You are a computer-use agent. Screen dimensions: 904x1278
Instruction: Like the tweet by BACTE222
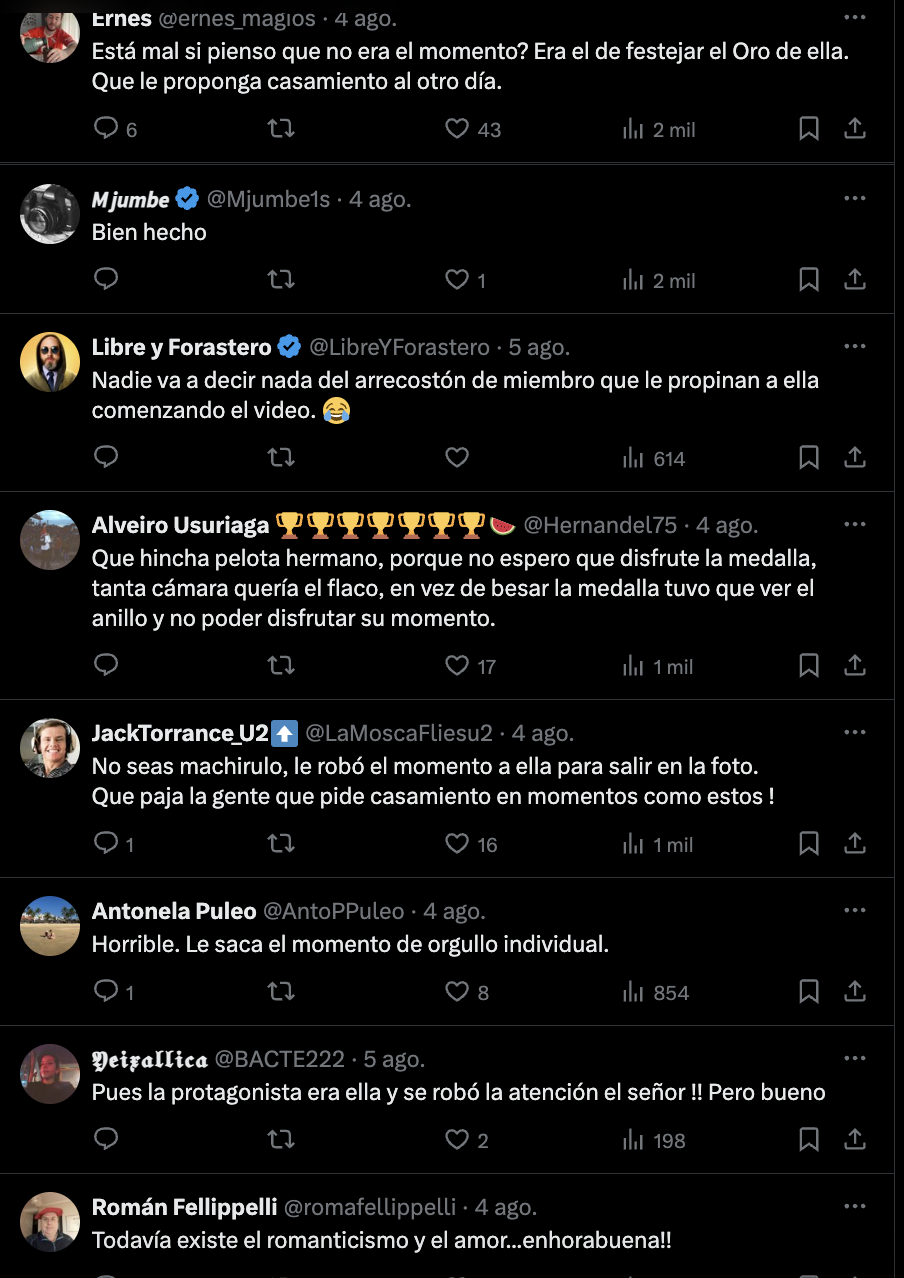457,1140
